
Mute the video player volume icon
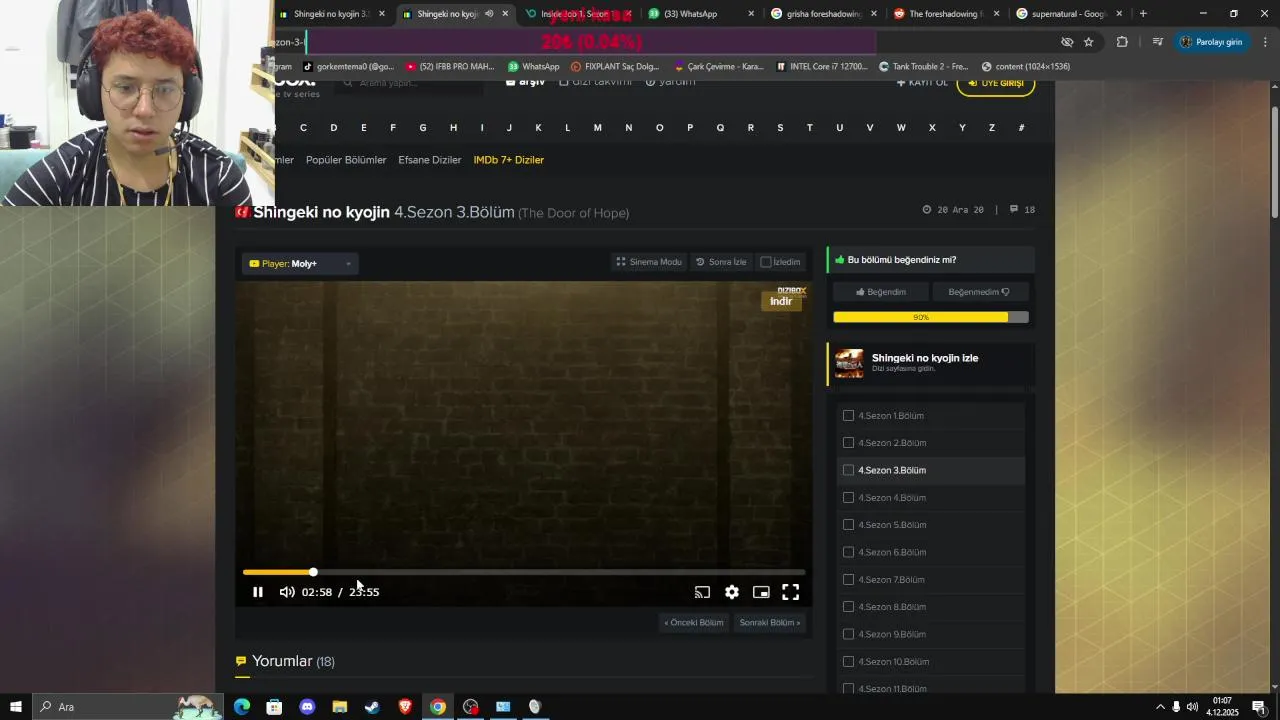287,592
